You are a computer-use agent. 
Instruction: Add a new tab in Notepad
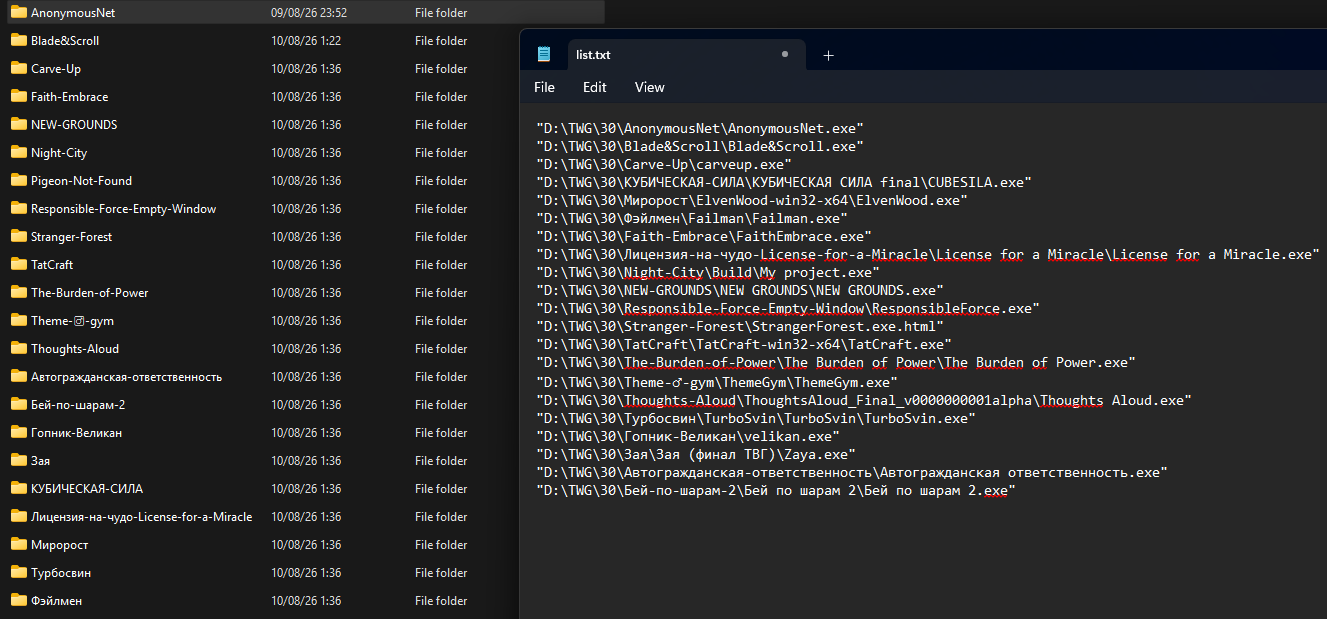[828, 55]
